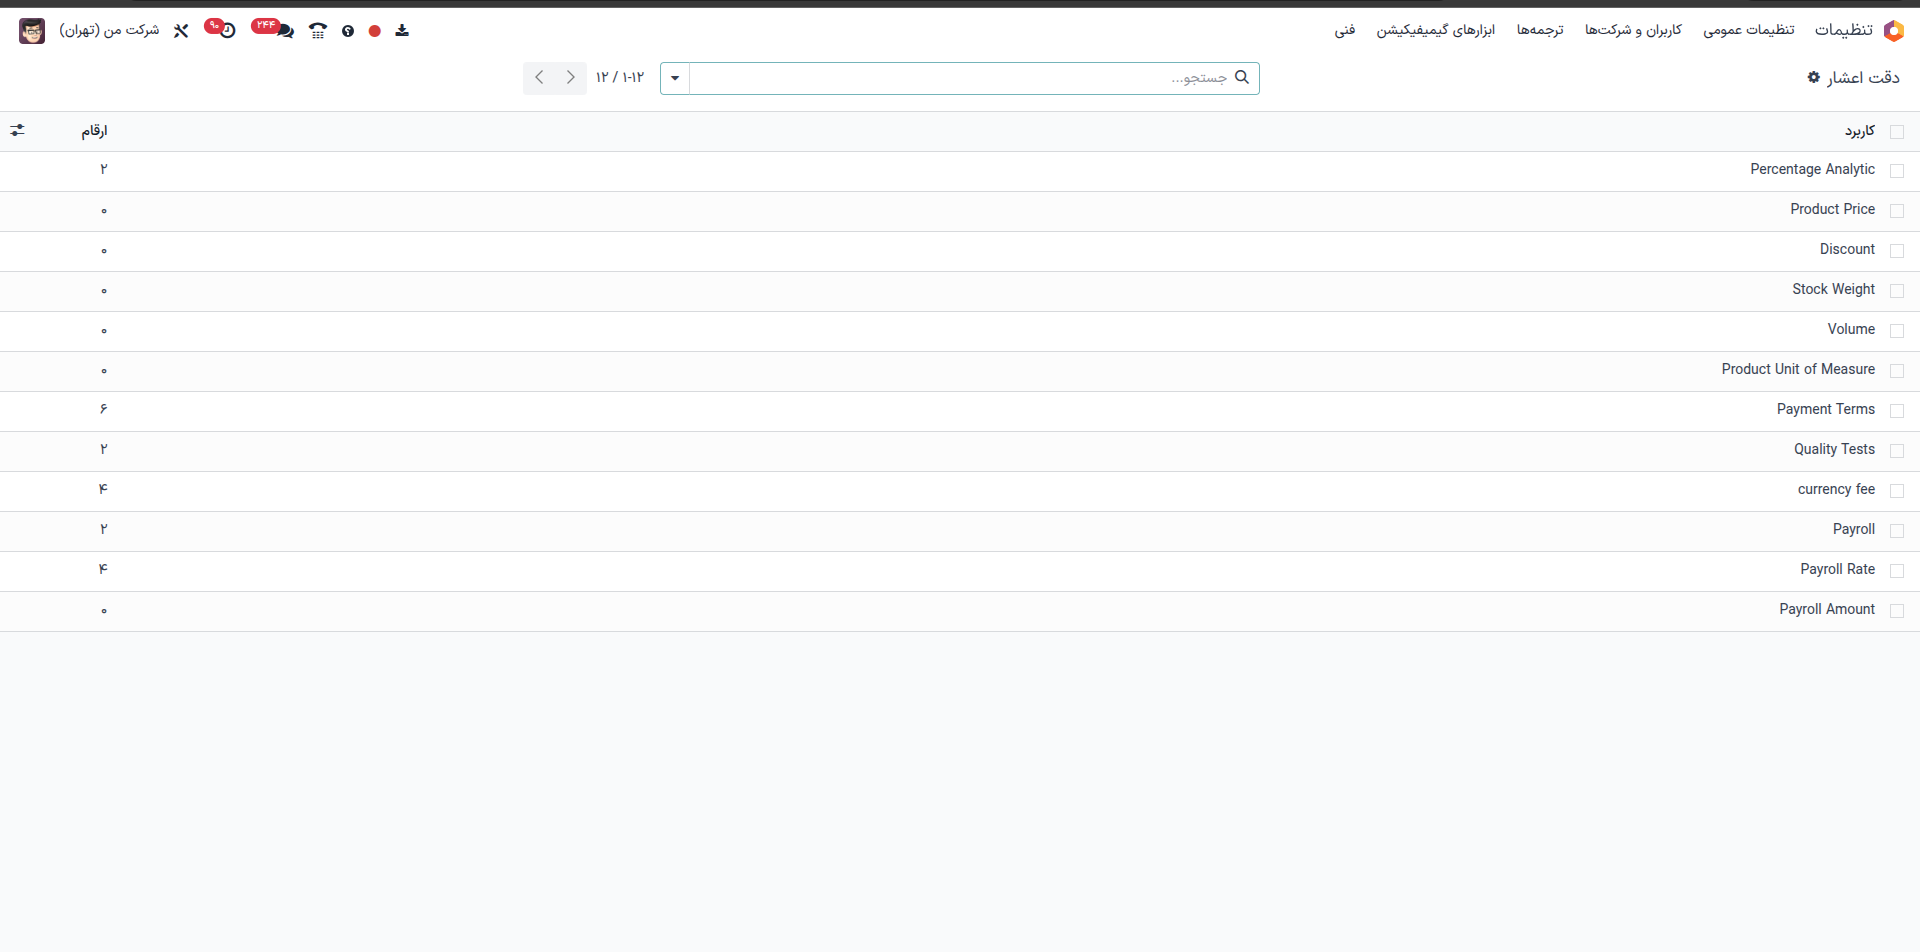
Task: Open the Payroll Rate record
Action: click(1837, 569)
